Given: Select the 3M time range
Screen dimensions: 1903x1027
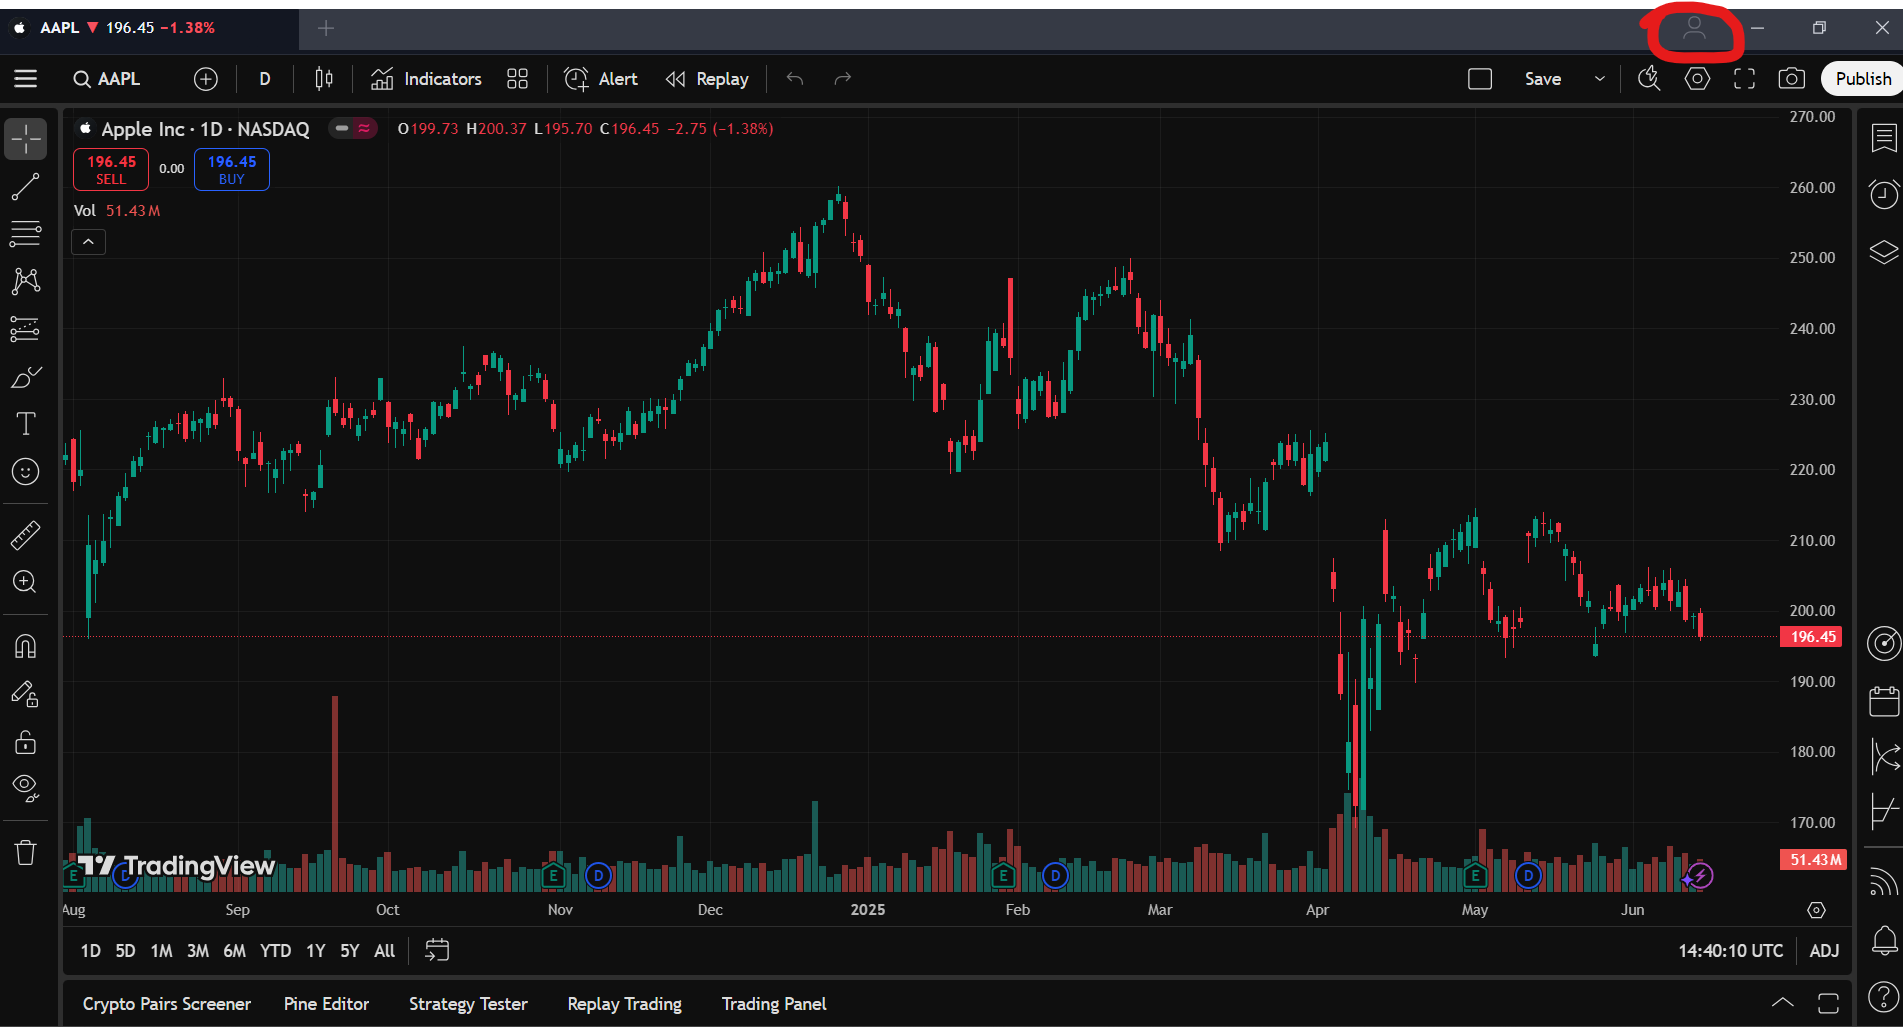Looking at the screenshot, I should click(198, 951).
